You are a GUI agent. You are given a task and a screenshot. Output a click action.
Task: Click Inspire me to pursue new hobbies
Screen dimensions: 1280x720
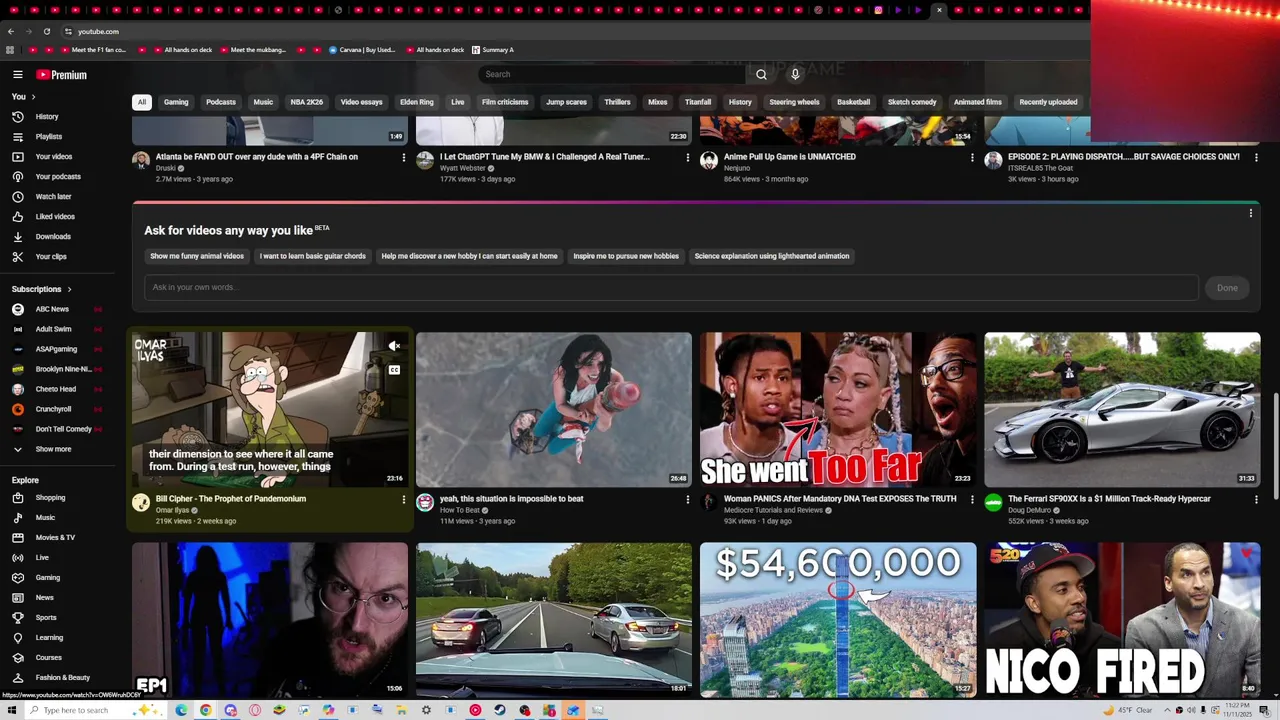click(626, 256)
